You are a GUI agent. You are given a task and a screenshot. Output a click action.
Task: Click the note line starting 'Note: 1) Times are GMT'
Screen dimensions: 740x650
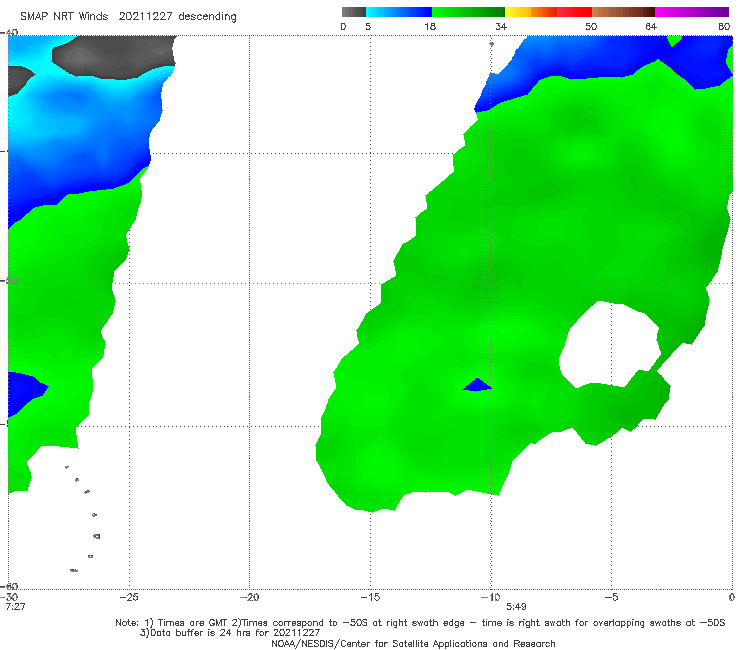point(420,623)
